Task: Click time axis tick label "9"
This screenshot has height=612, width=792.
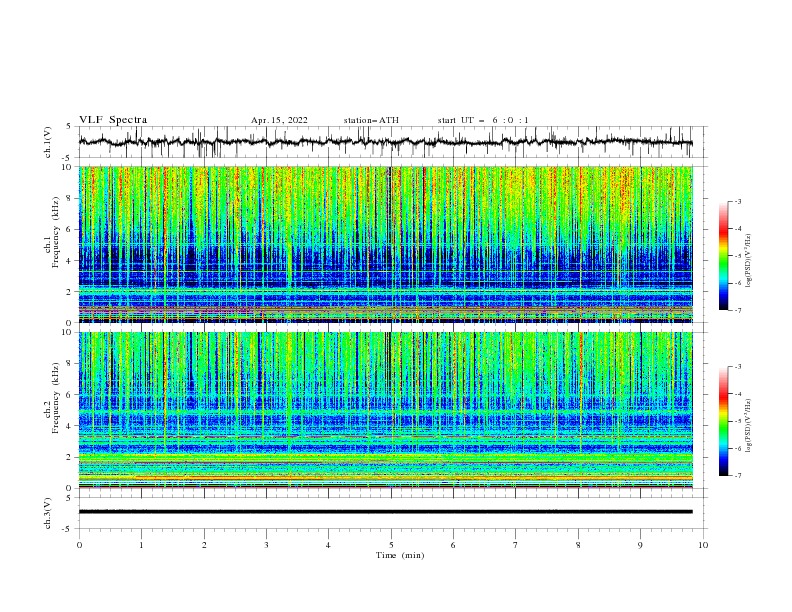Action: click(x=640, y=545)
